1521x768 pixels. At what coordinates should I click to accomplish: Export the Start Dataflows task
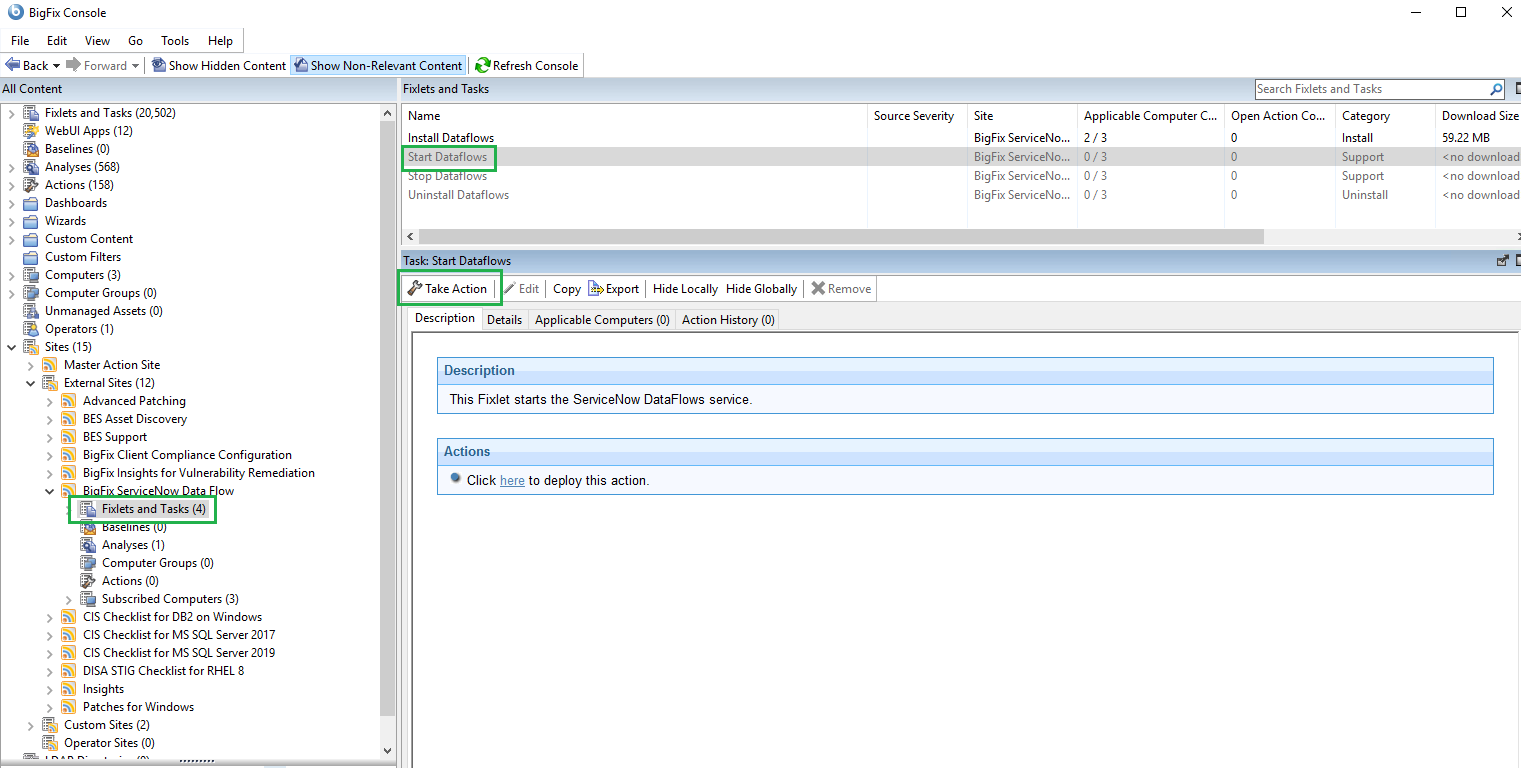614,289
